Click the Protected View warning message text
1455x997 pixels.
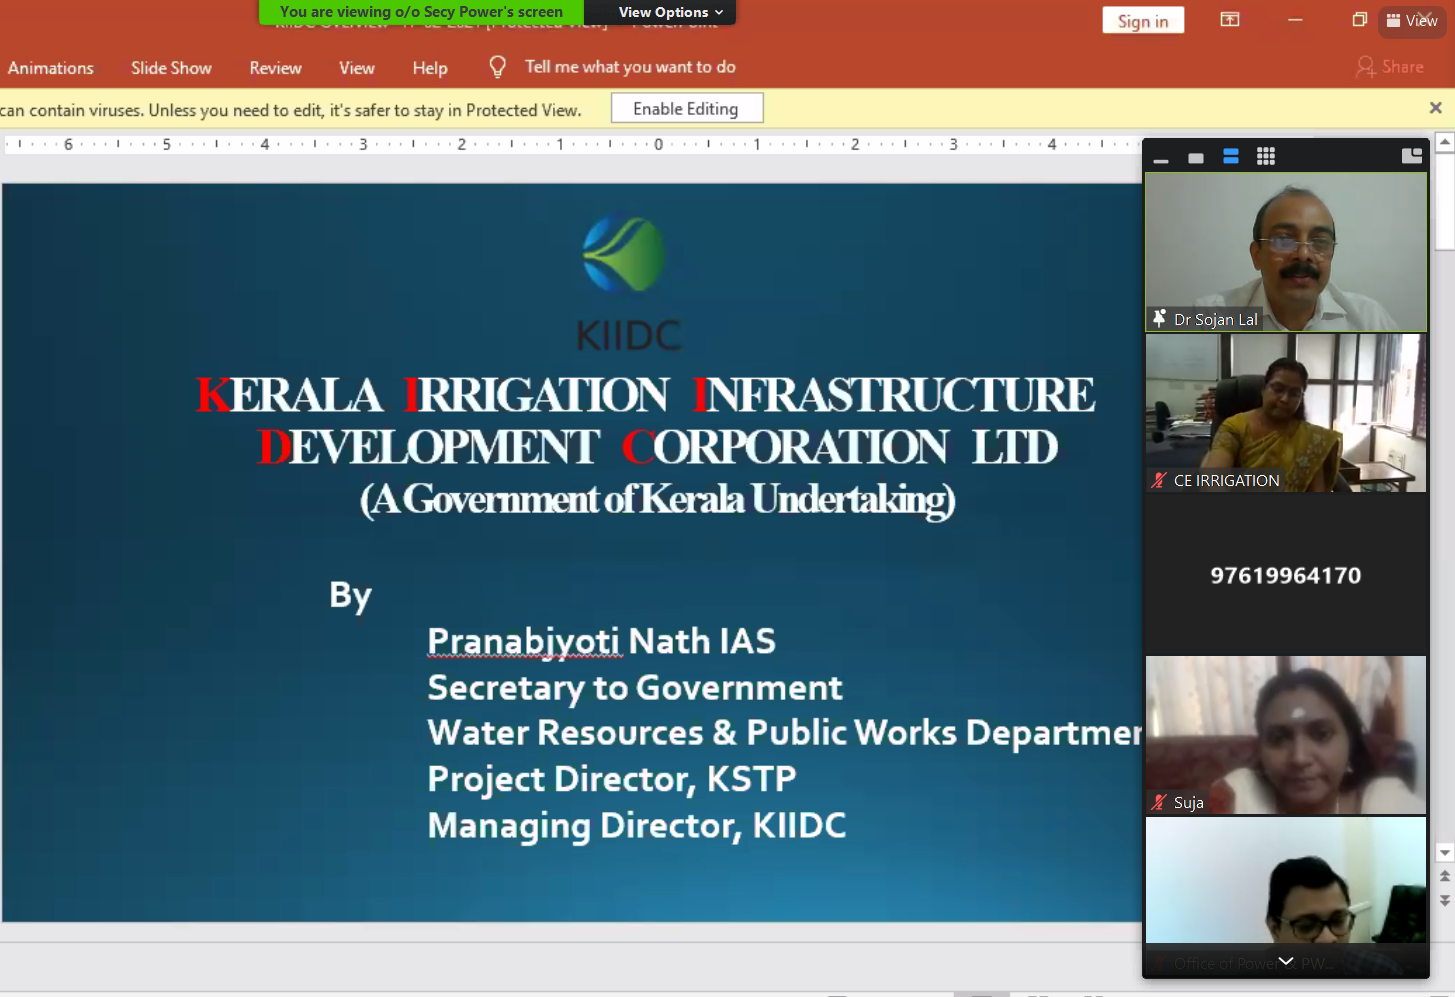tap(291, 110)
